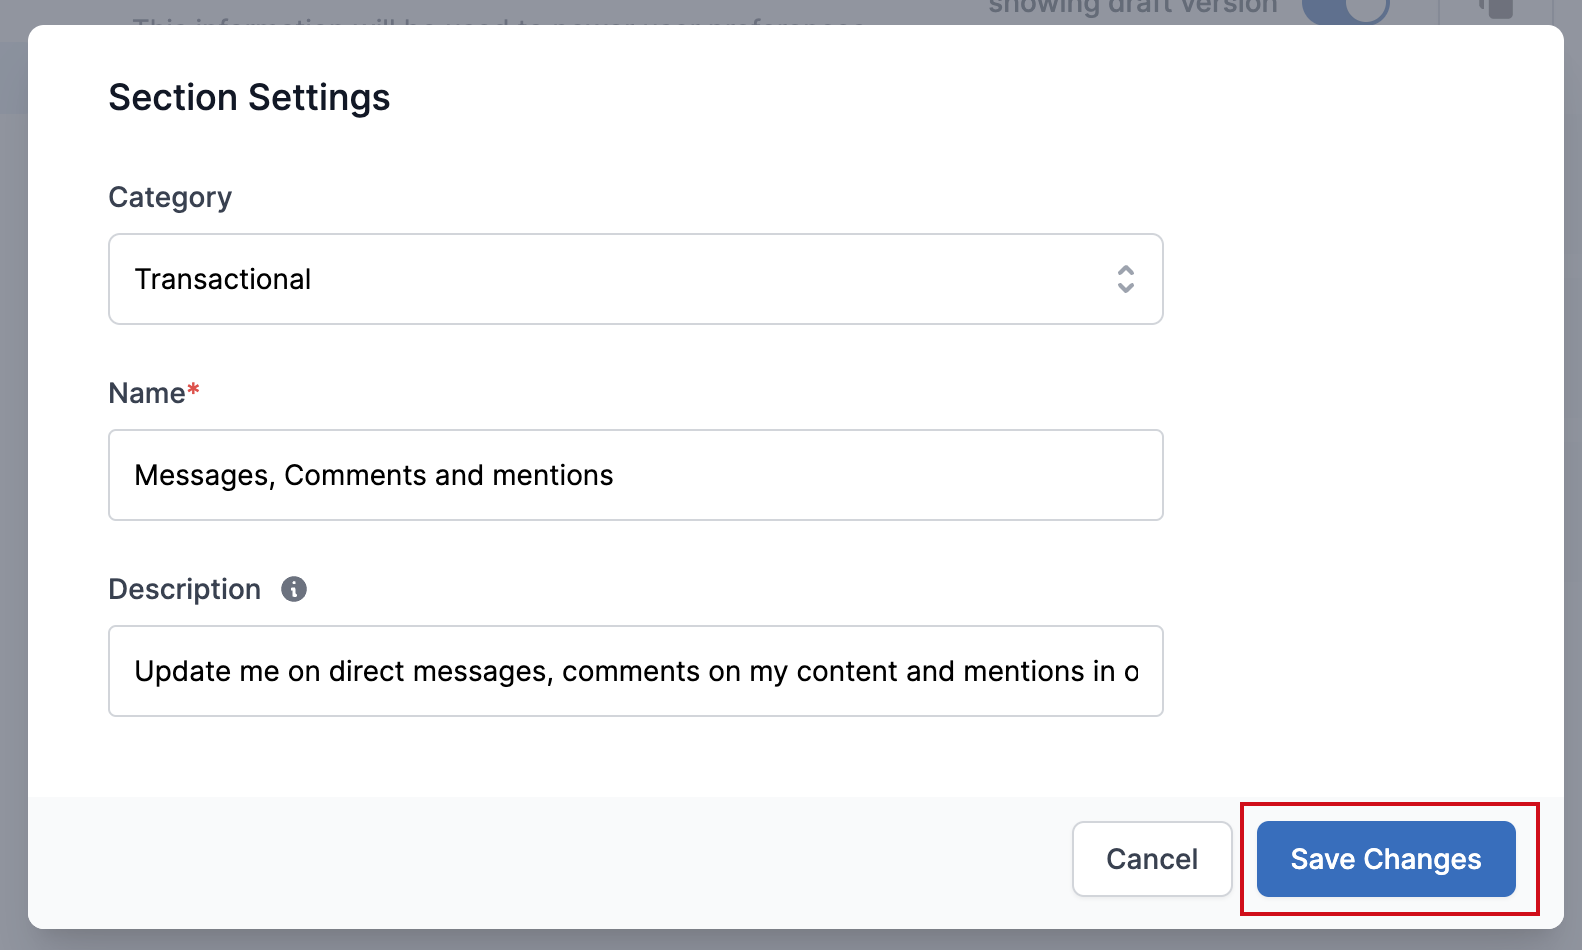This screenshot has width=1582, height=950.
Task: Click the Section Settings dialog title
Action: click(x=249, y=98)
